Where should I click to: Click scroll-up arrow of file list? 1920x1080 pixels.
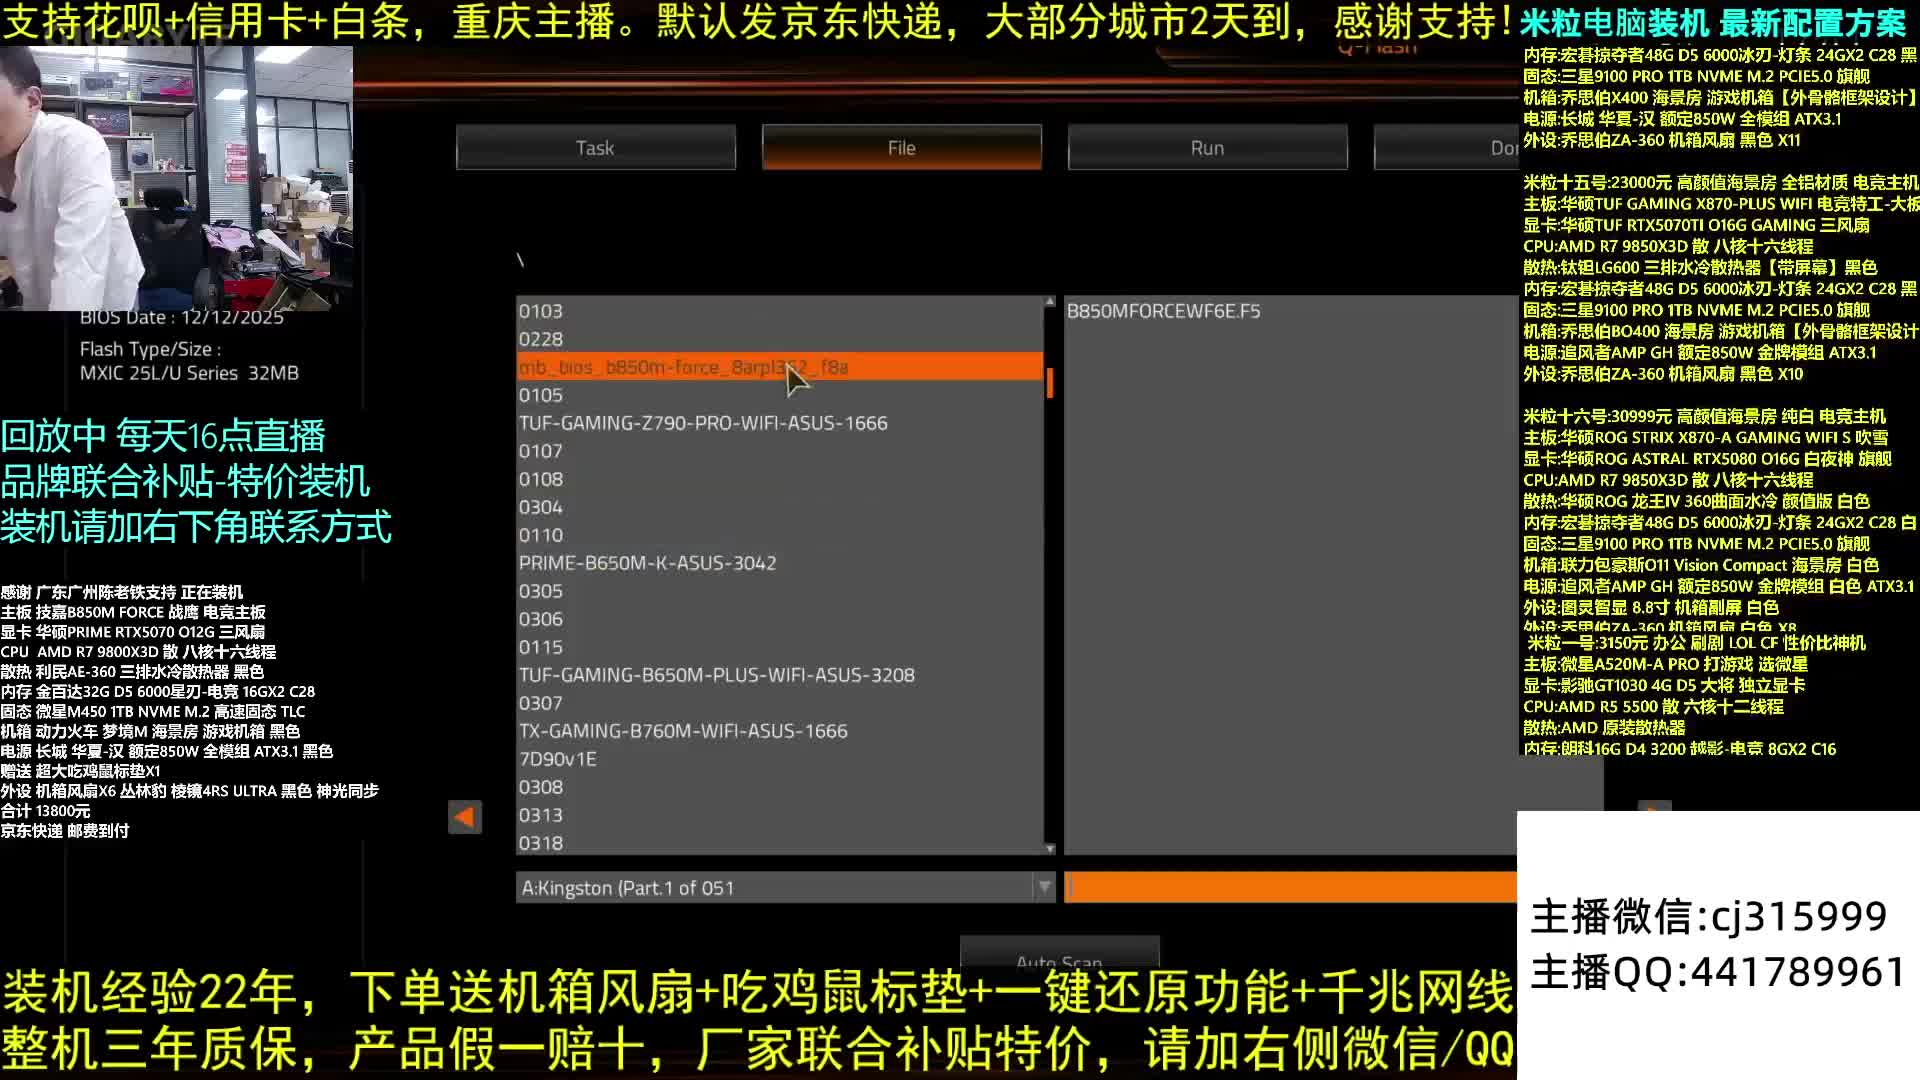[x=1049, y=302]
